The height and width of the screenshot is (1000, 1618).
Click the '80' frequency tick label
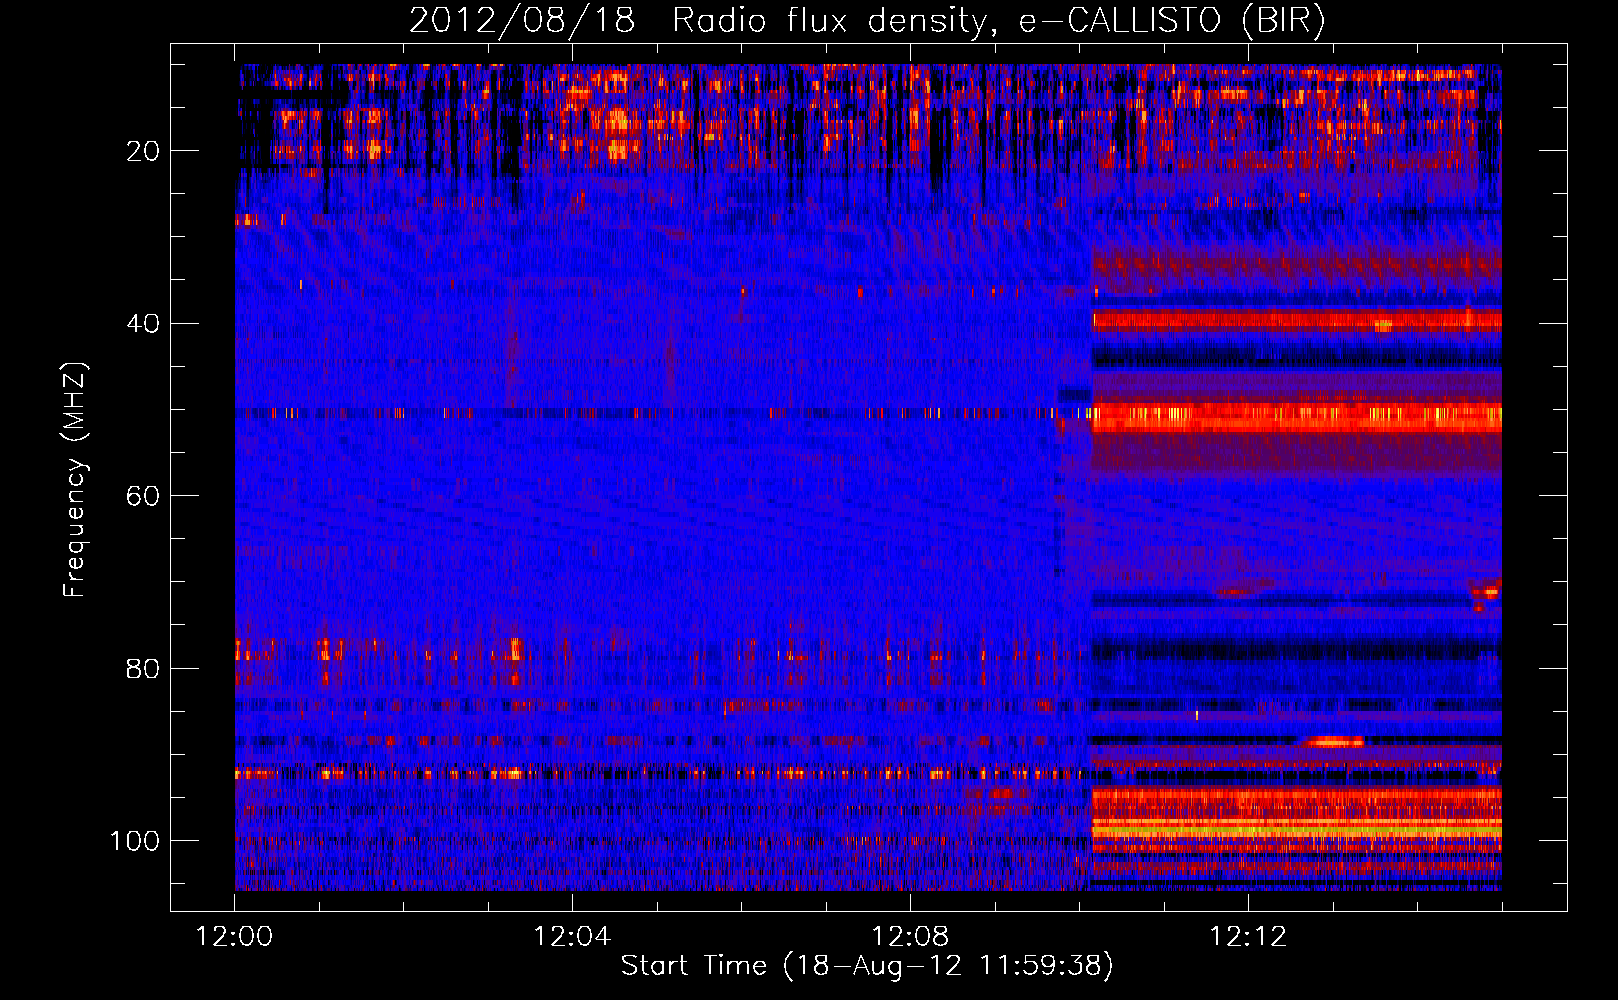144,668
